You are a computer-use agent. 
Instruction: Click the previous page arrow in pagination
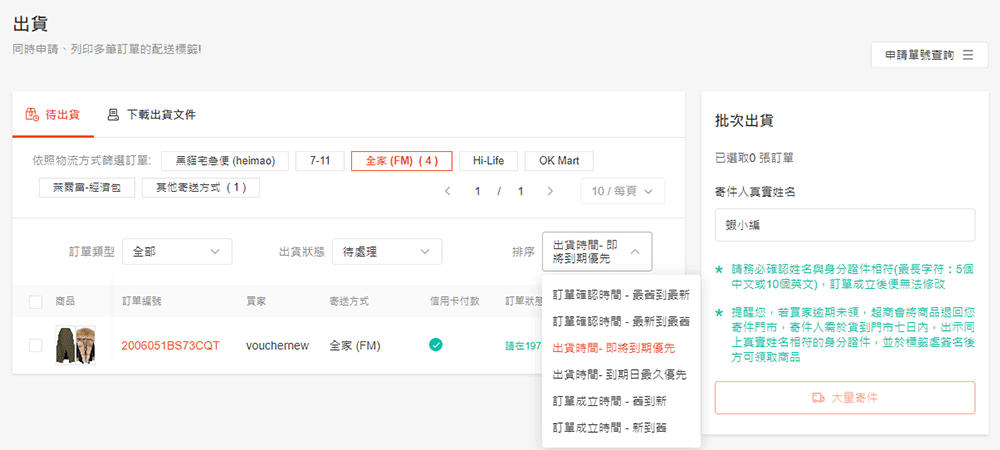[447, 191]
